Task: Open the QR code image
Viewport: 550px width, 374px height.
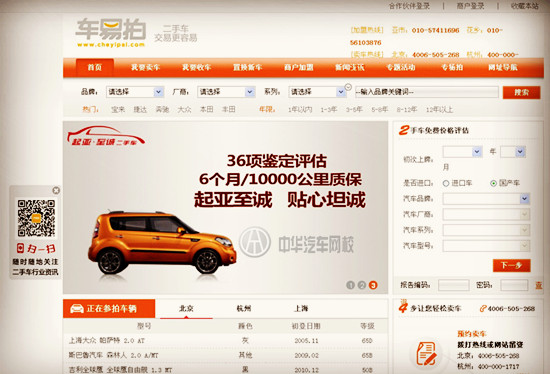Action: coord(36,218)
